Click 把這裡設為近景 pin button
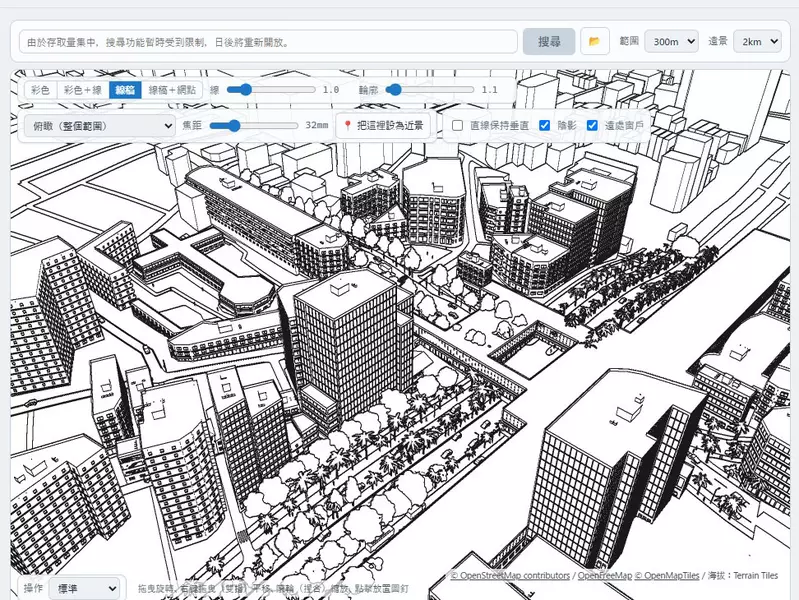This screenshot has height=600, width=799. (x=384, y=125)
